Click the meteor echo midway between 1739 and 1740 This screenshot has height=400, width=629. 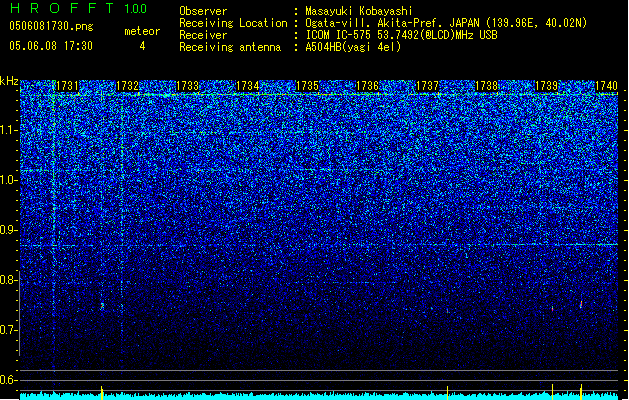581,305
